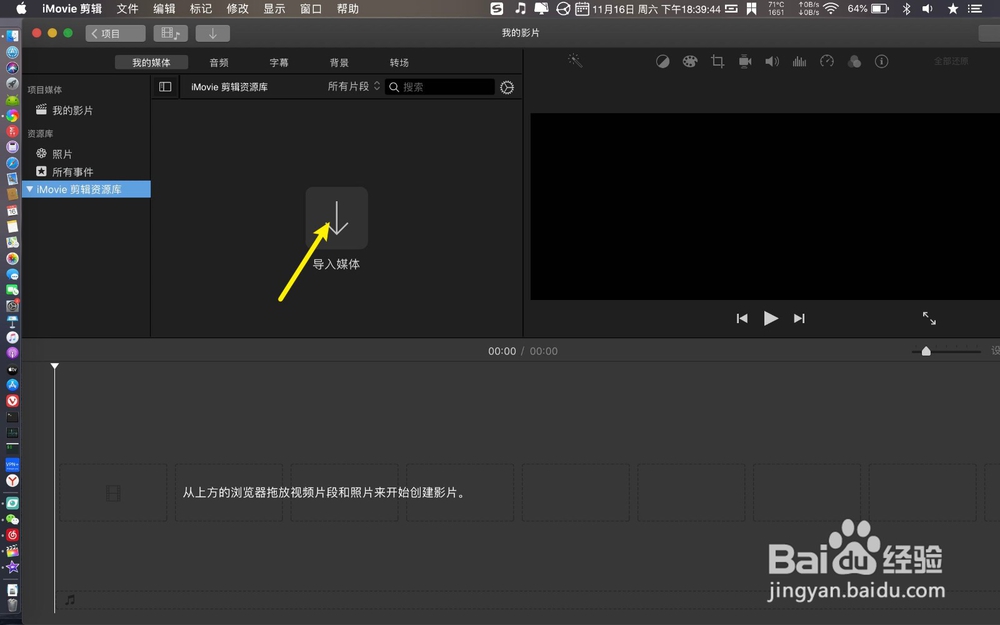Open the notification center list icon
Screen dimensions: 1000x625
975,8
